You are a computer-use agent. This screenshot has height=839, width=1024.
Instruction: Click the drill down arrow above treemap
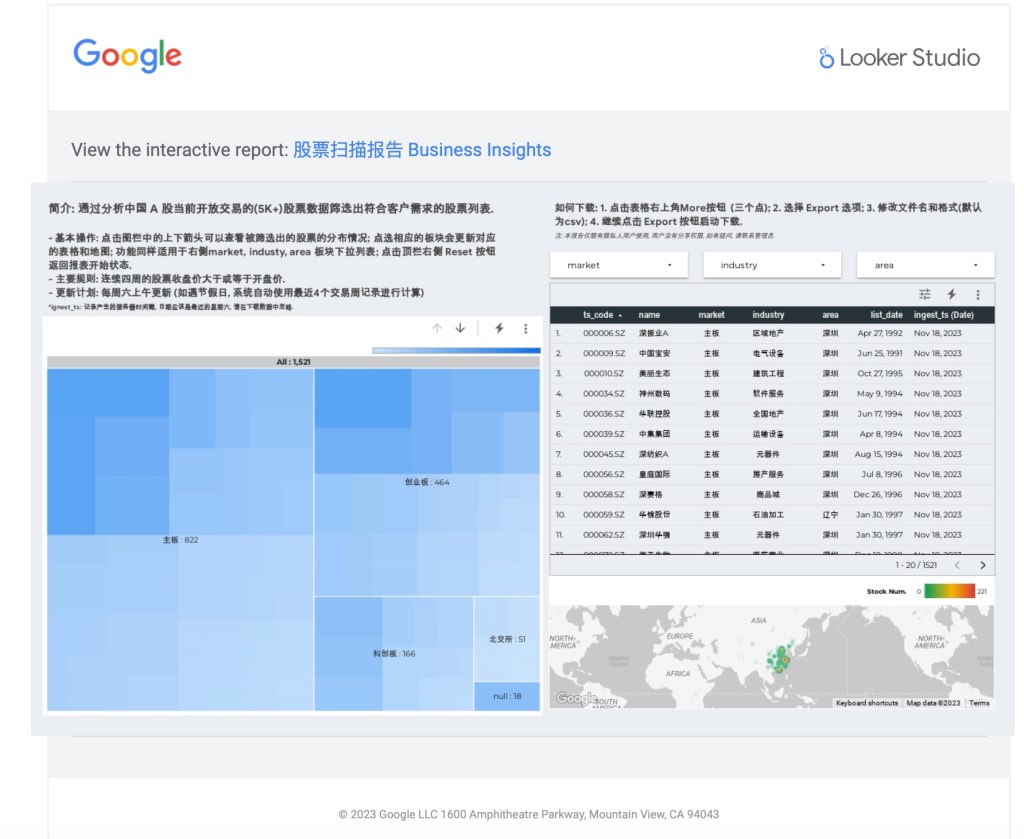click(x=460, y=328)
